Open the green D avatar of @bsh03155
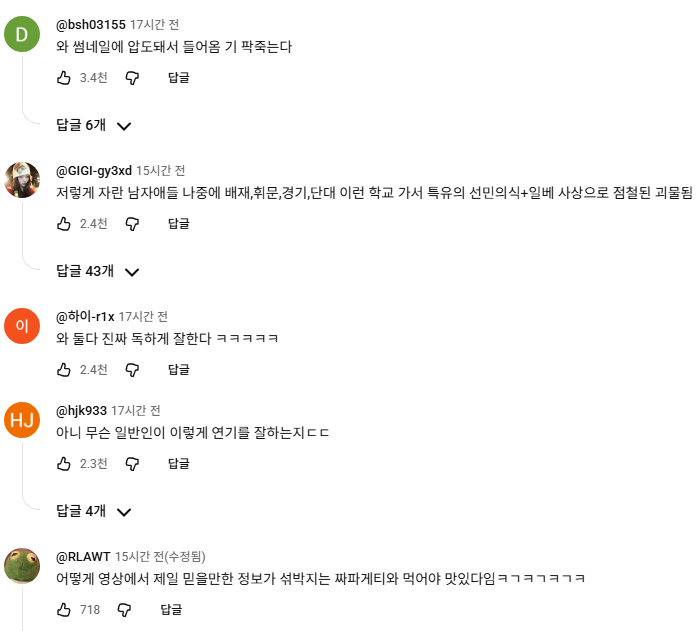This screenshot has width=700, height=631. coord(22,34)
